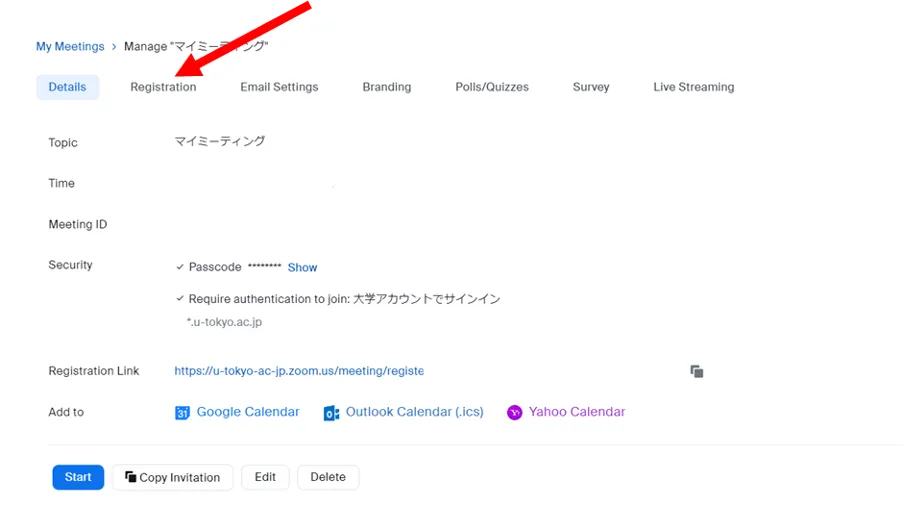Viewport: 904px width, 506px height.
Task: Go to the Polls/Quizzes tab
Action: pos(491,87)
